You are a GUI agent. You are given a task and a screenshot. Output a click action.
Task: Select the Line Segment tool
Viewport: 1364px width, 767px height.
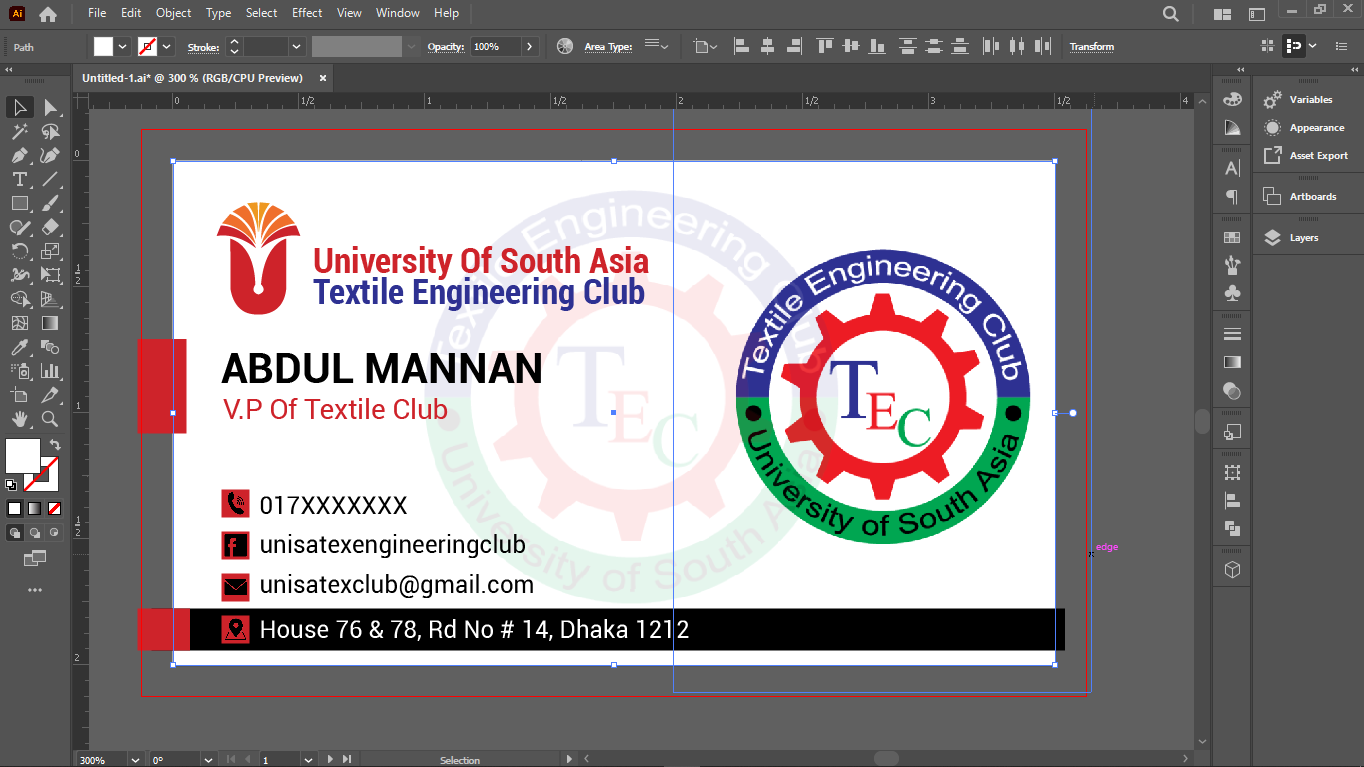[50, 179]
